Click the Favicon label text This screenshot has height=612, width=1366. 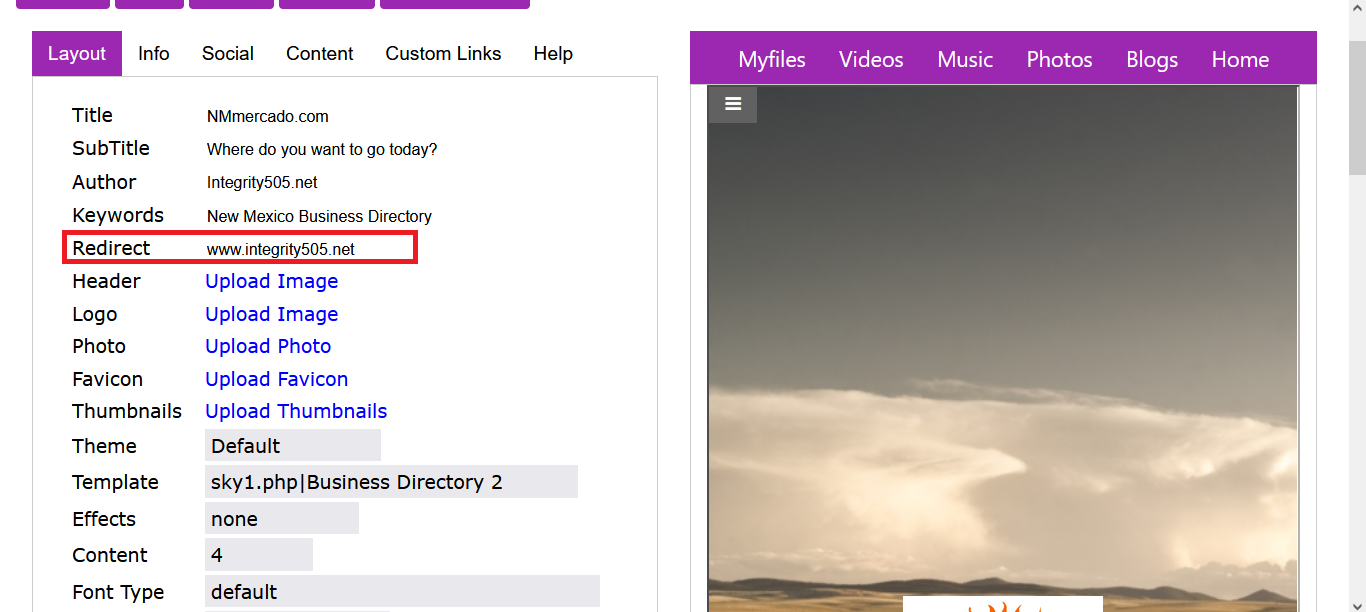pos(107,380)
